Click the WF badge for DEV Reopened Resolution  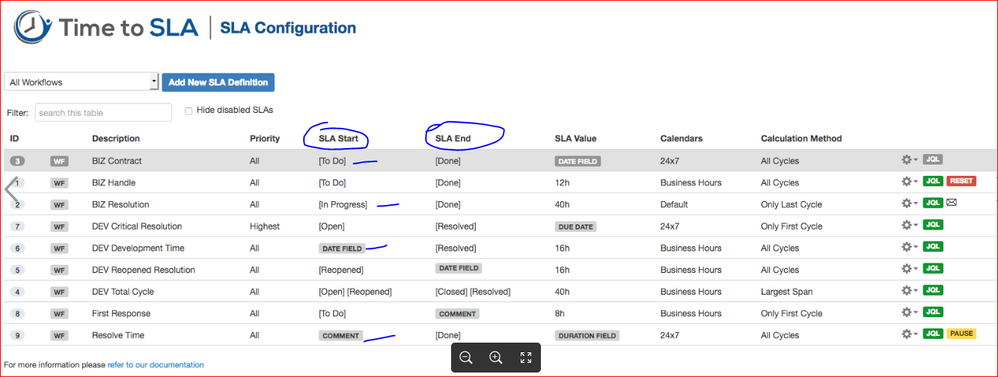59,270
